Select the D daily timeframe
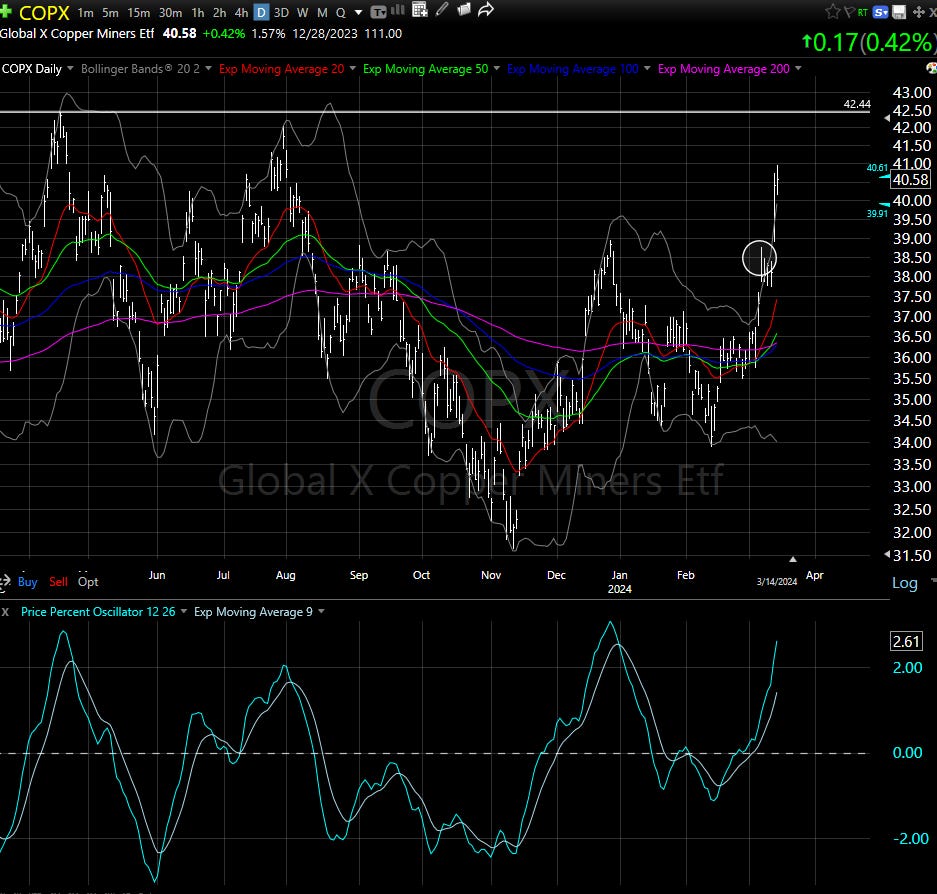This screenshot has width=937, height=894. tap(262, 13)
